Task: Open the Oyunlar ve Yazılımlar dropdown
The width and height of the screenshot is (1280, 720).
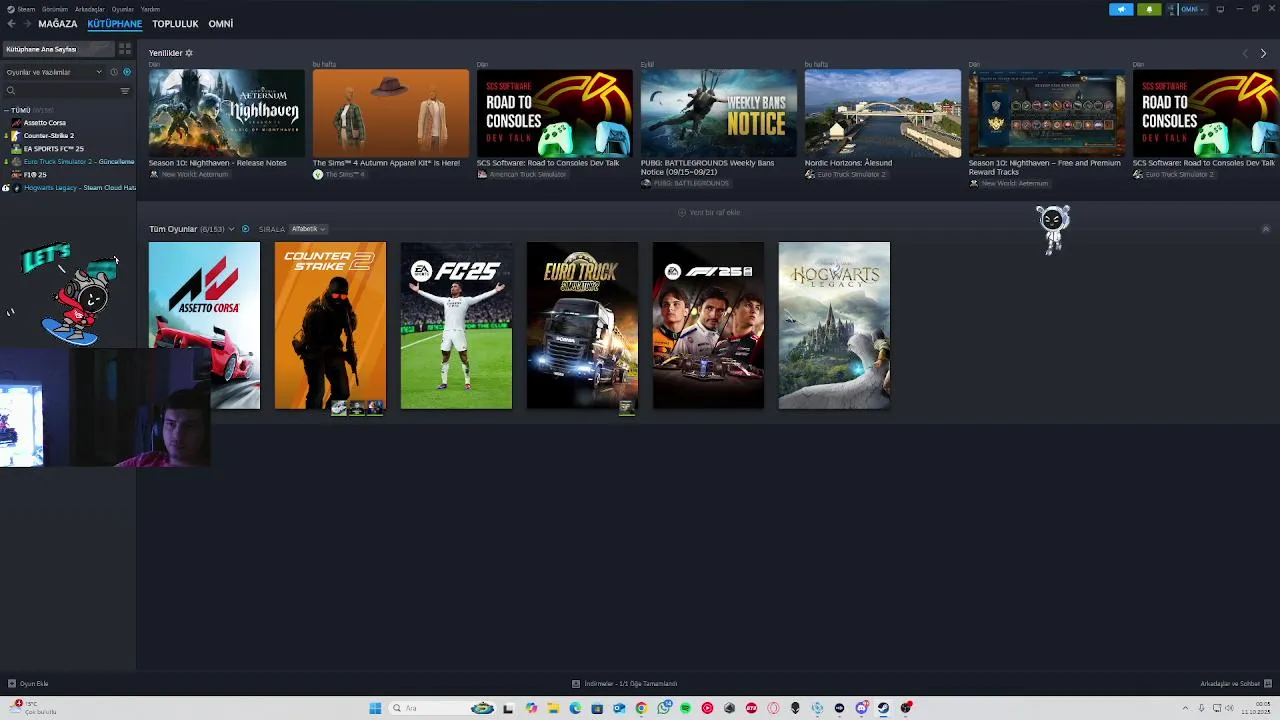Action: coord(54,72)
